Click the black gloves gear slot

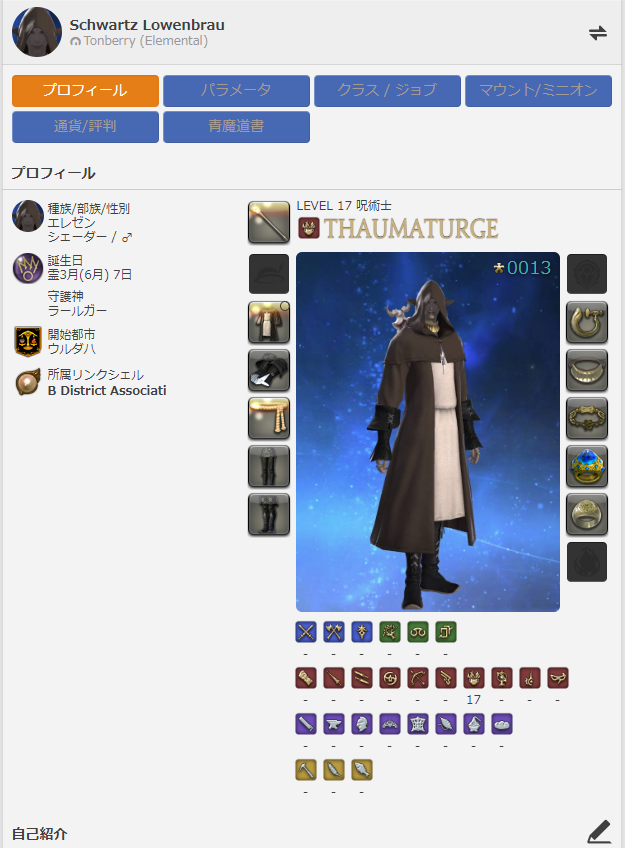269,370
